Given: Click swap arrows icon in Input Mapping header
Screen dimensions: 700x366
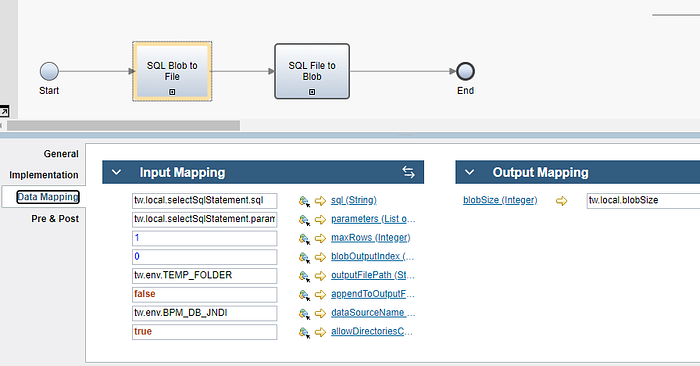Looking at the screenshot, I should tap(408, 172).
